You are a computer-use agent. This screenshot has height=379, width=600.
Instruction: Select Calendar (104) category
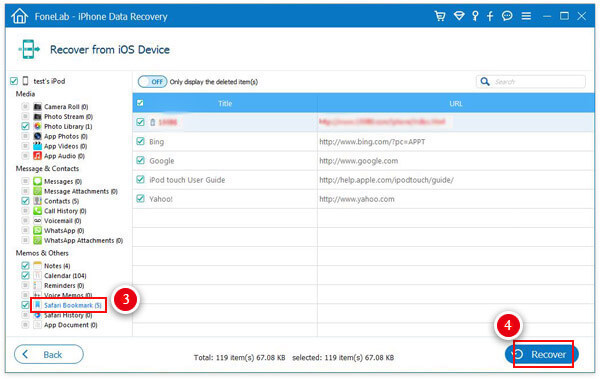click(x=65, y=276)
